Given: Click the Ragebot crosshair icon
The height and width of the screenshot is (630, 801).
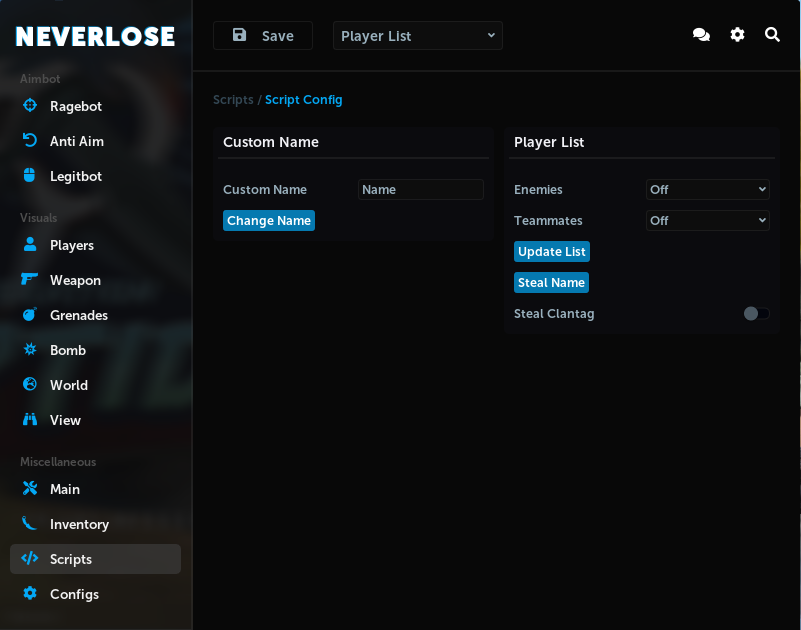Looking at the screenshot, I should click(30, 106).
